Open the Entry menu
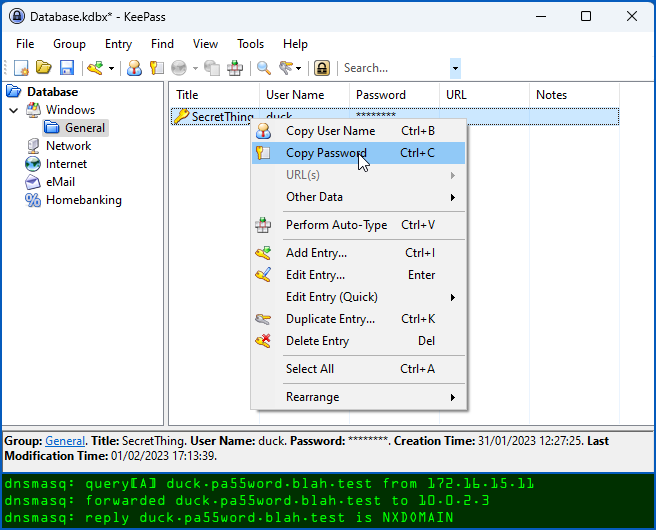The height and width of the screenshot is (530, 656). [x=118, y=44]
